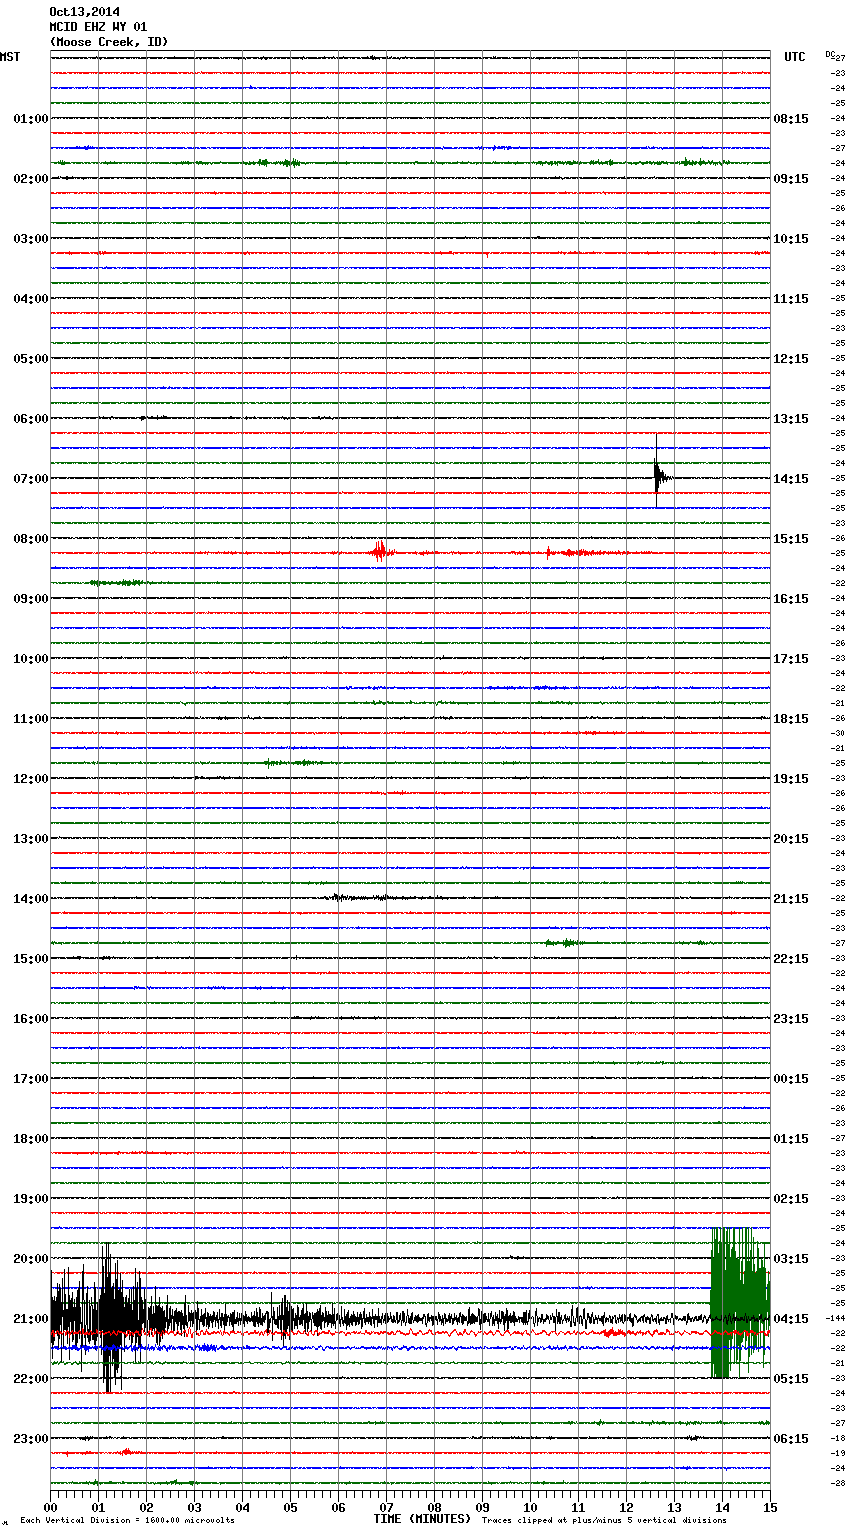Click the '15' minute label on the bottom axis

pos(769,1506)
